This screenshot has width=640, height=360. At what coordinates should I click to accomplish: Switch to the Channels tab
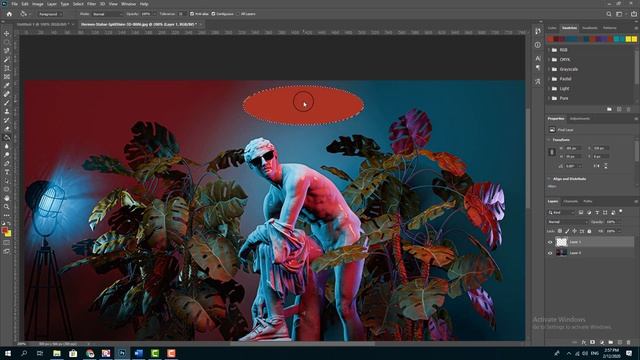coord(571,202)
